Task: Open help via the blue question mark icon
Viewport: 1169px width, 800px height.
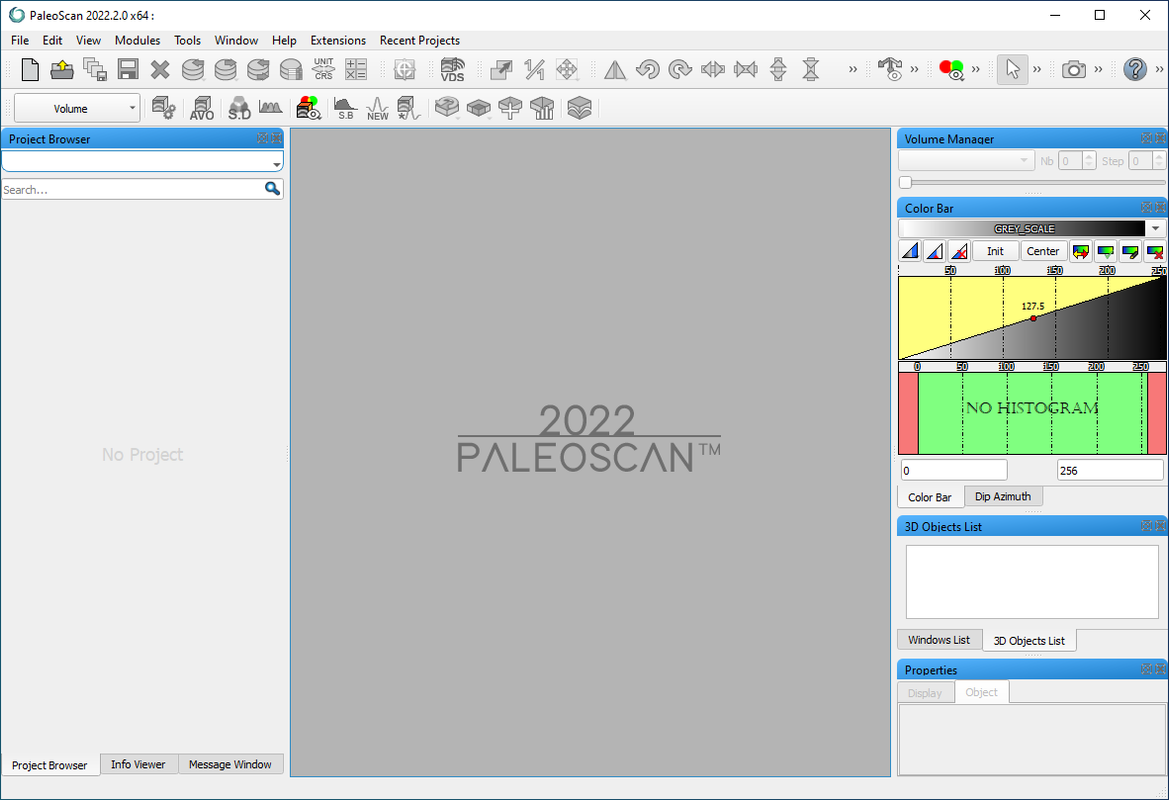Action: (x=1135, y=69)
